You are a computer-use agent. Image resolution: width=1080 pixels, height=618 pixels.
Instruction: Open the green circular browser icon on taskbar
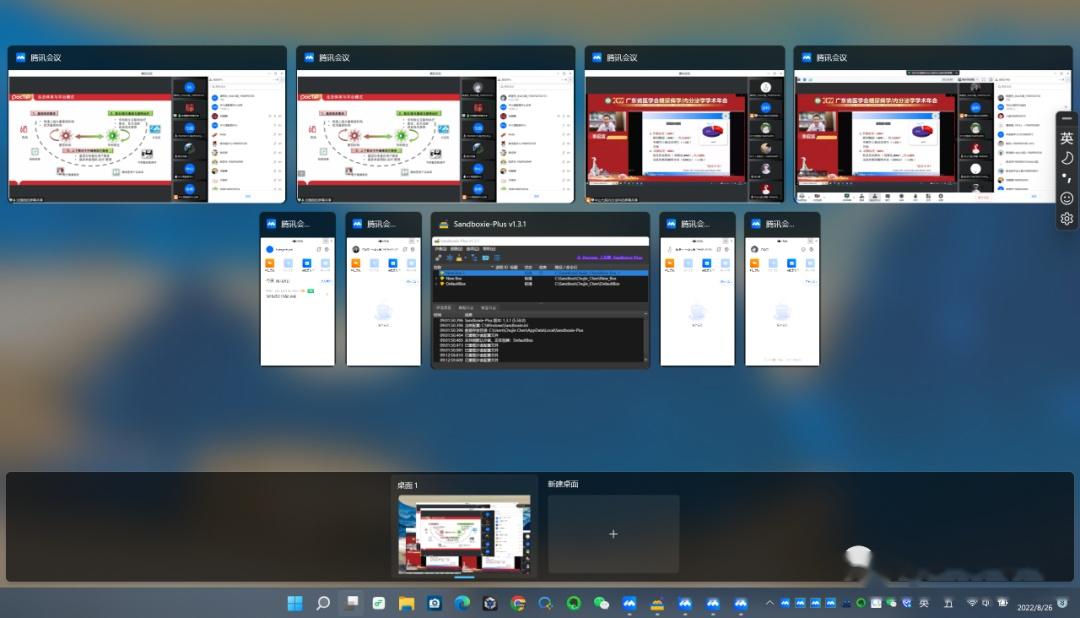pyautogui.click(x=573, y=604)
